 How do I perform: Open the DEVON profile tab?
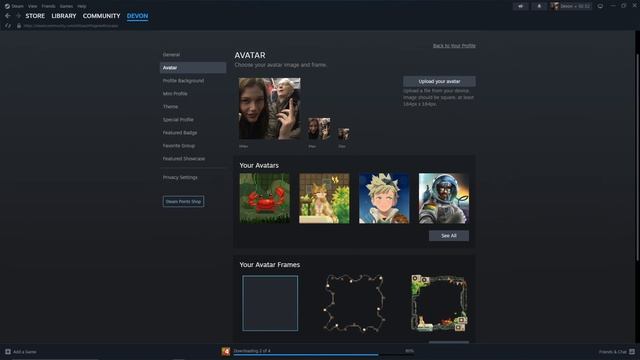138,16
